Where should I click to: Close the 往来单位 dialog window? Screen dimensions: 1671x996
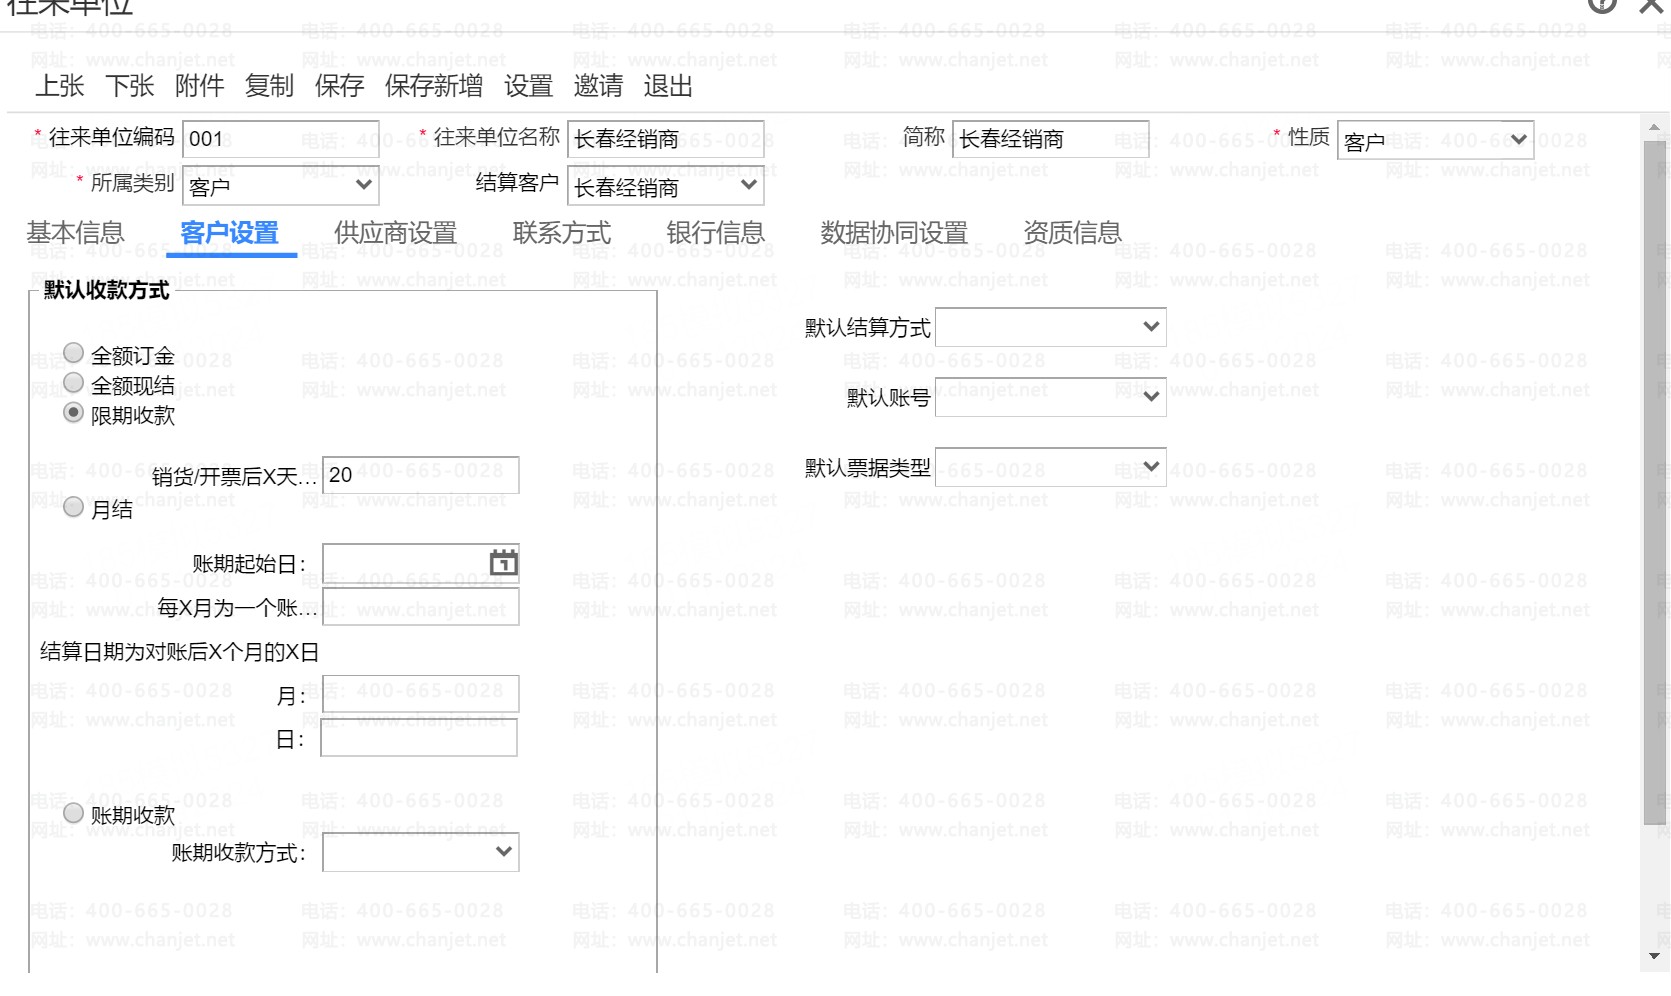click(1653, 5)
